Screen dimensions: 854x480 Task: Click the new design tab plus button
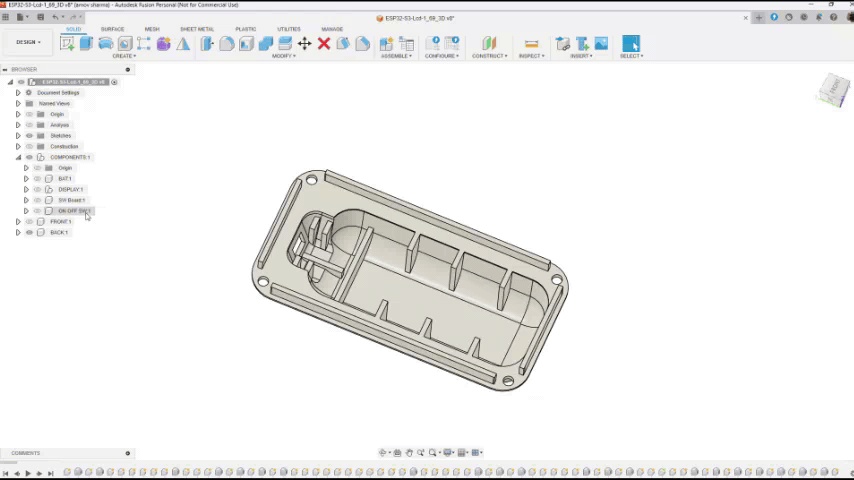coord(759,17)
